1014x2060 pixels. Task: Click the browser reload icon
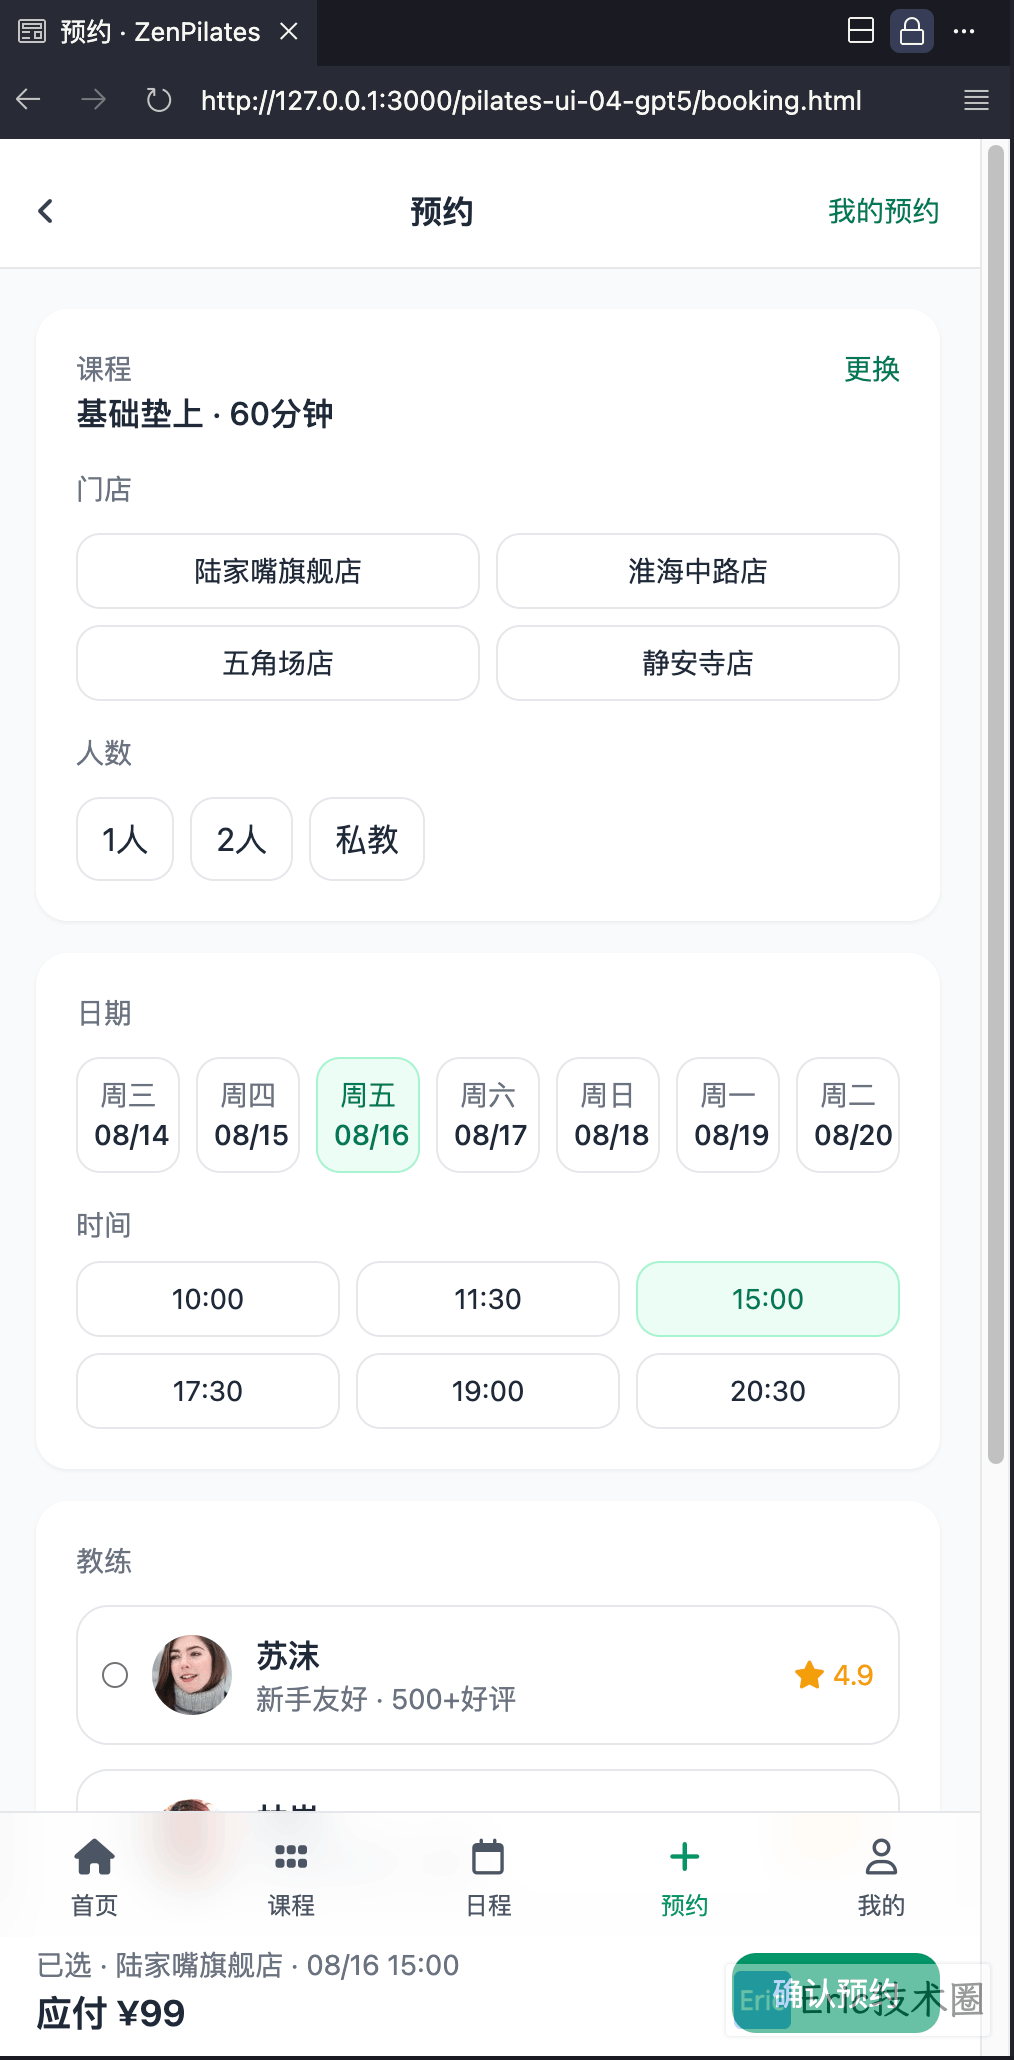pyautogui.click(x=158, y=100)
